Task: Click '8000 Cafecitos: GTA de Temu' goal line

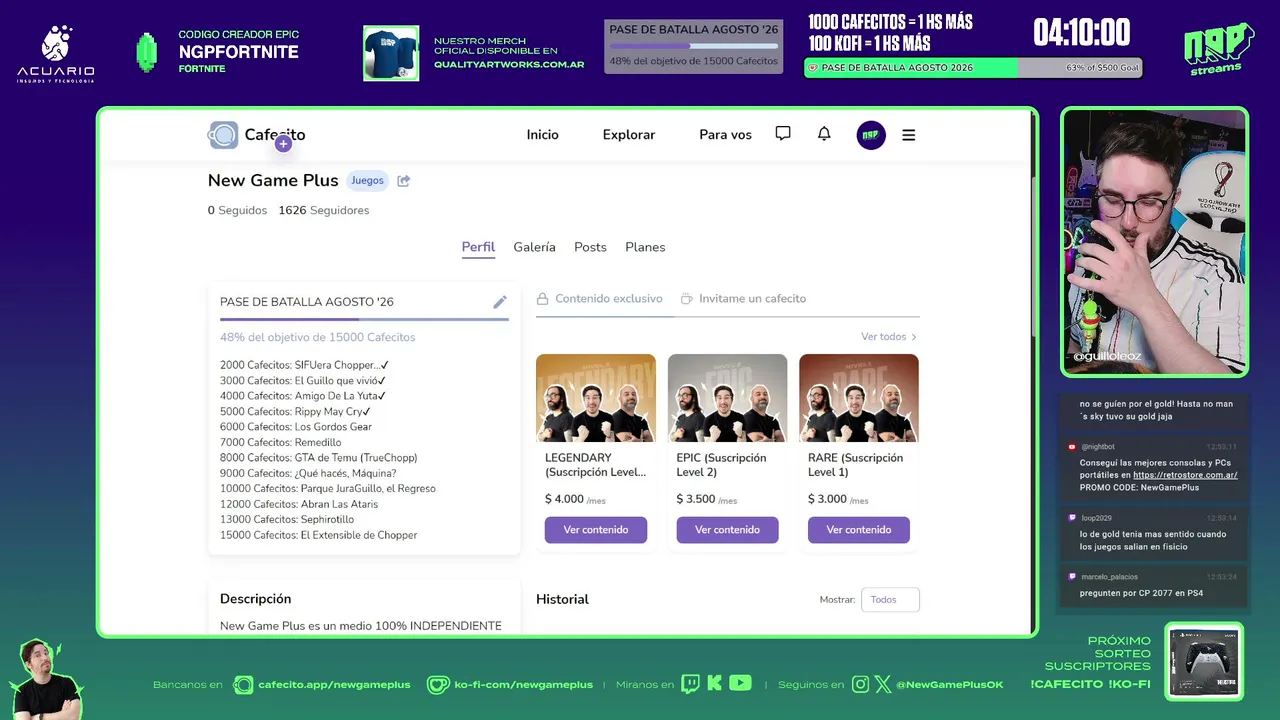Action: tap(319, 458)
